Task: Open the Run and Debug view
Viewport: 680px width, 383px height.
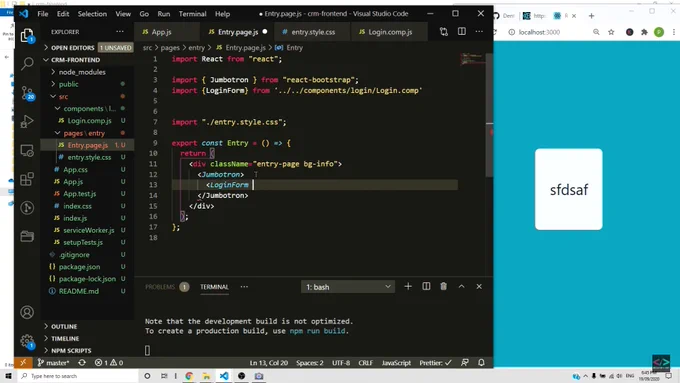Action: [x=27, y=121]
